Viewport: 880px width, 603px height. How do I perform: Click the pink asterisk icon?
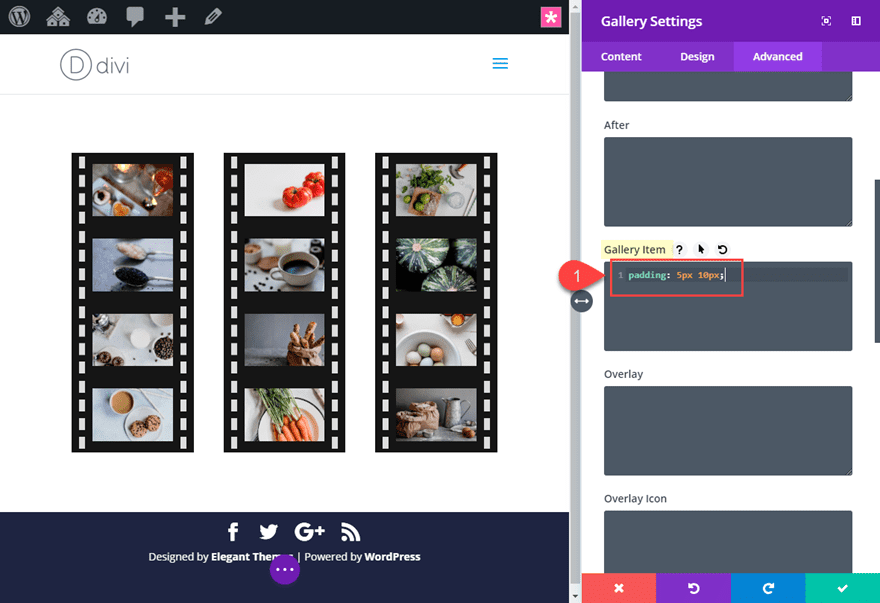551,17
